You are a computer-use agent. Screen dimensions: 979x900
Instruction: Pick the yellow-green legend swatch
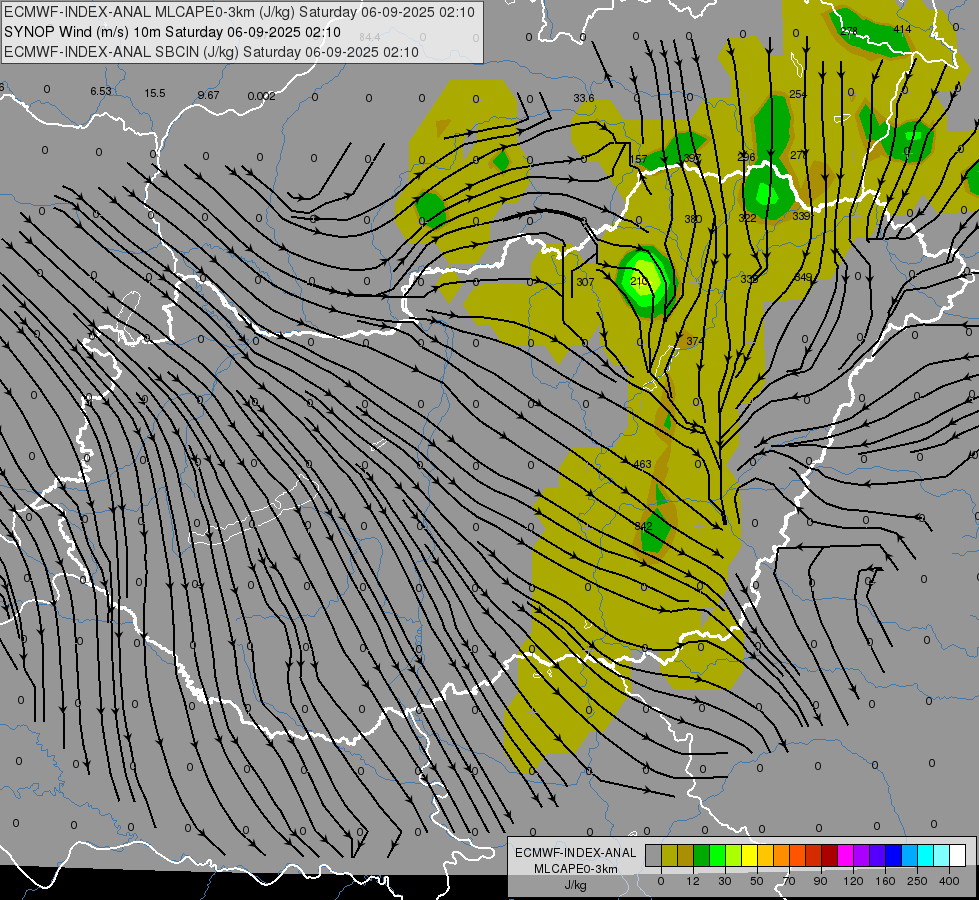click(x=734, y=855)
